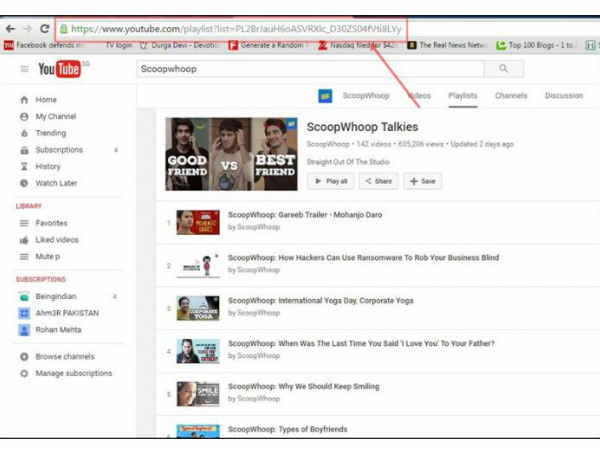
Task: Click the Good Friend vs Best Friend thumbnail
Action: 231,154
